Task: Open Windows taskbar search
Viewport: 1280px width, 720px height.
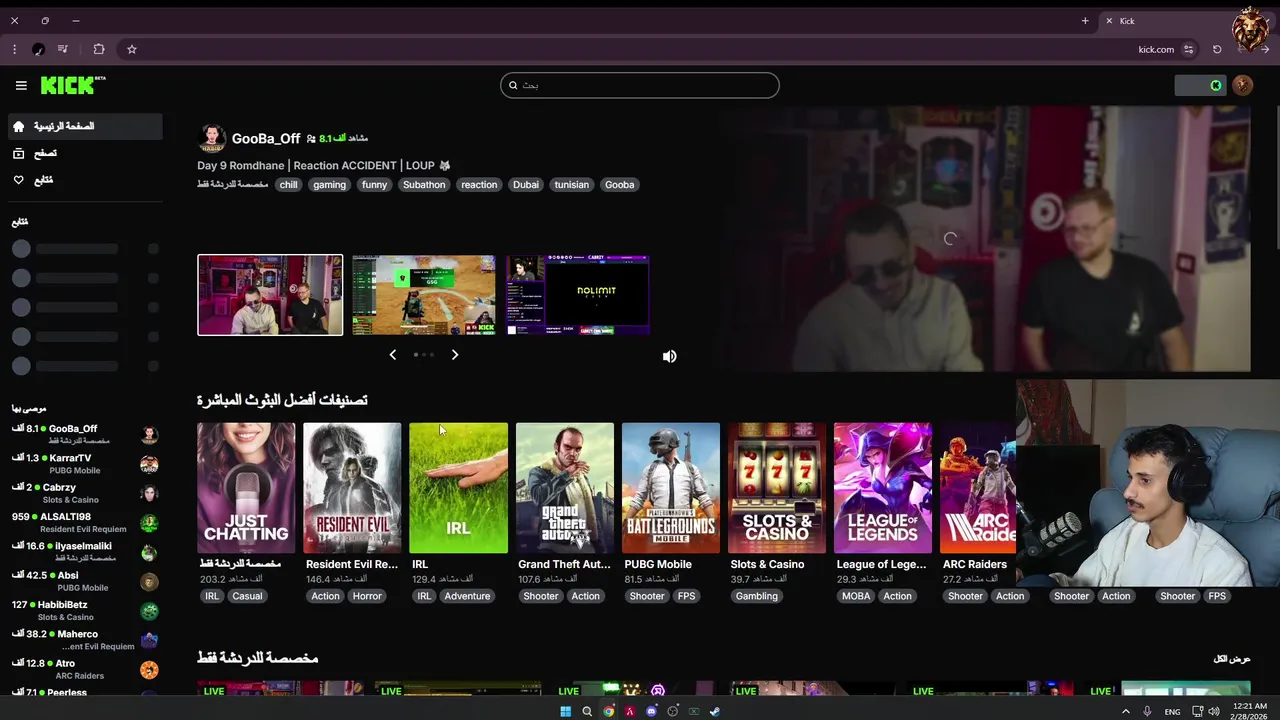Action: [x=587, y=711]
